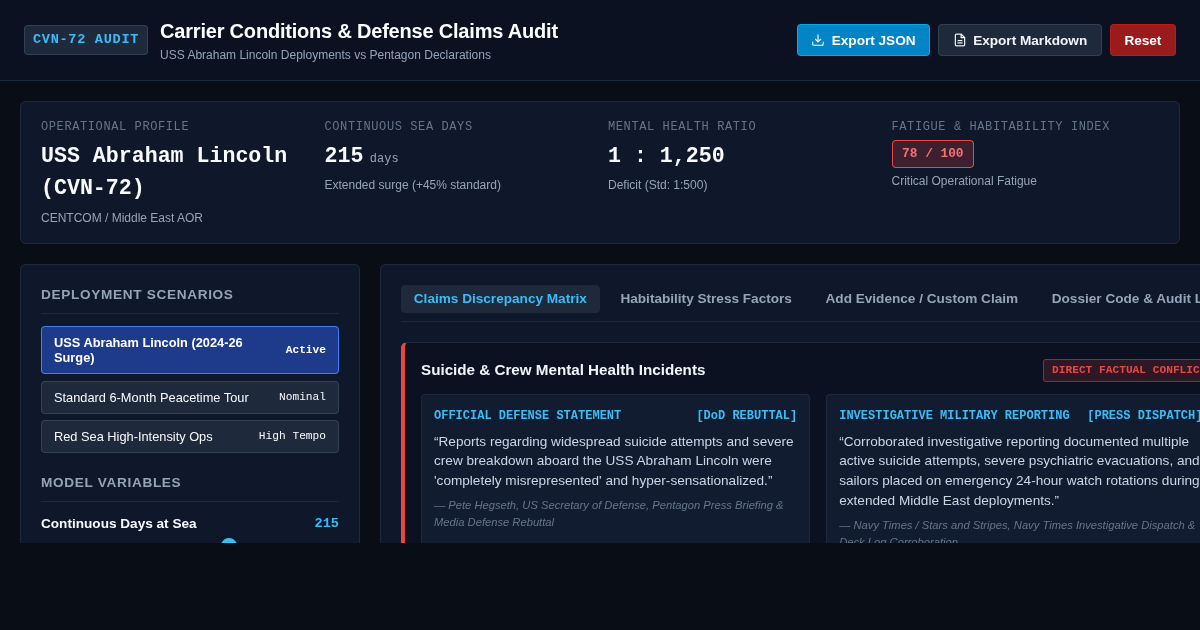Click the CVN-72 AUDIT badge
1200x630 pixels.
click(x=86, y=40)
